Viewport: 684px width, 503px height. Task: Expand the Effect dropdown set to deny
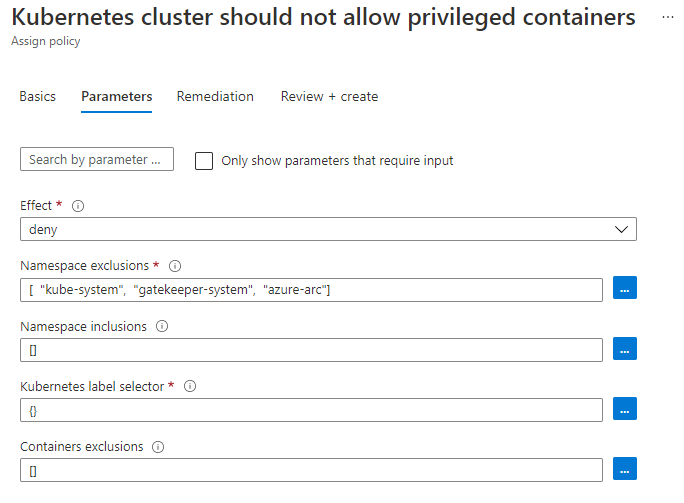[x=328, y=229]
